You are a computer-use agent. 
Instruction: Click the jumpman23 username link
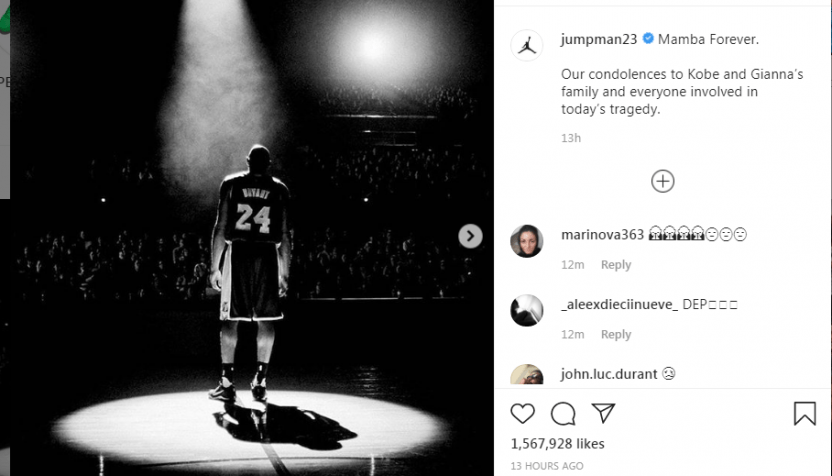tap(598, 39)
